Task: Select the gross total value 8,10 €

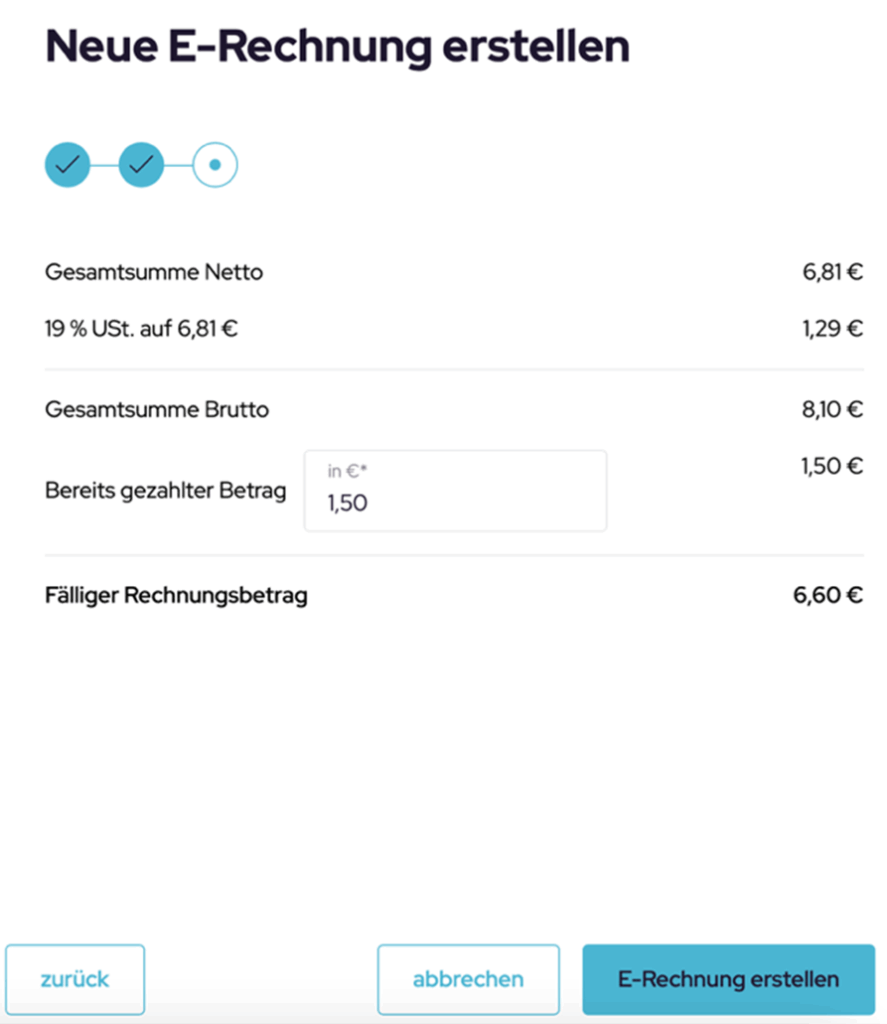Action: (832, 409)
